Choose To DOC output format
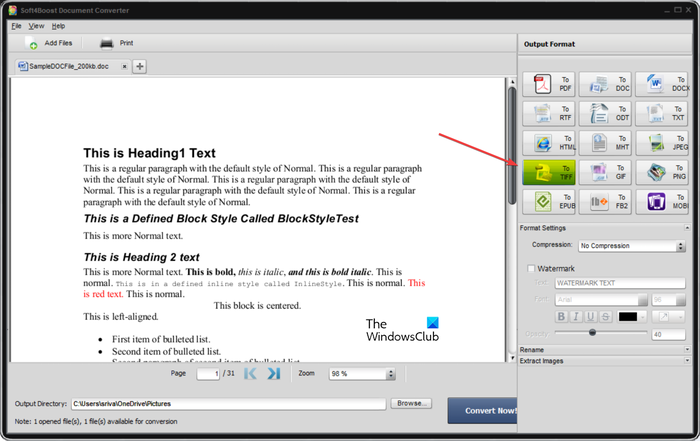The image size is (700, 441). [x=605, y=84]
